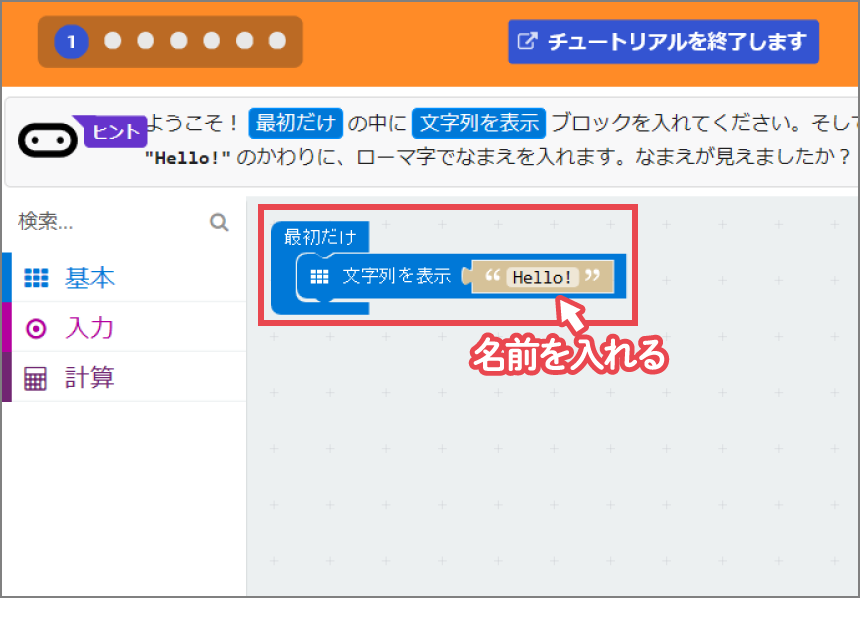Click the micro:bit face avatar icon

pyautogui.click(x=47, y=139)
